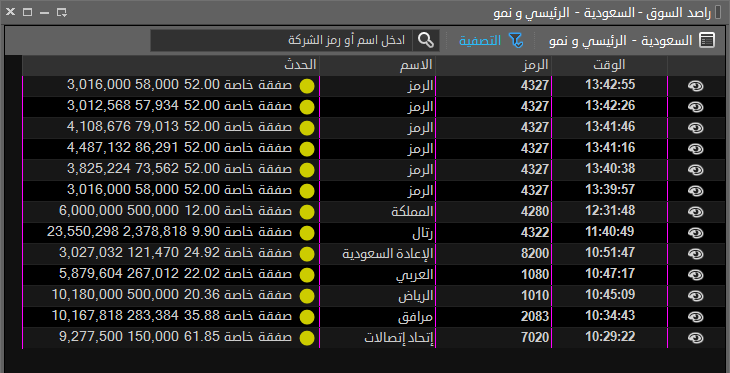Click yellow event dot in رتال row
Screen dimensions: 730x373
tap(307, 233)
